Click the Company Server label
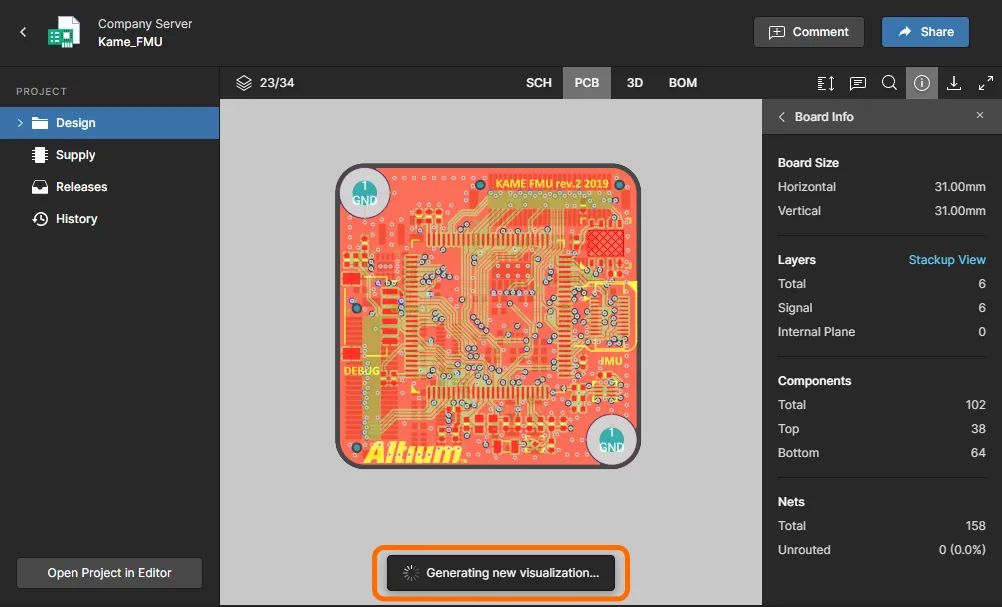This screenshot has height=607, width=1002. [x=145, y=24]
